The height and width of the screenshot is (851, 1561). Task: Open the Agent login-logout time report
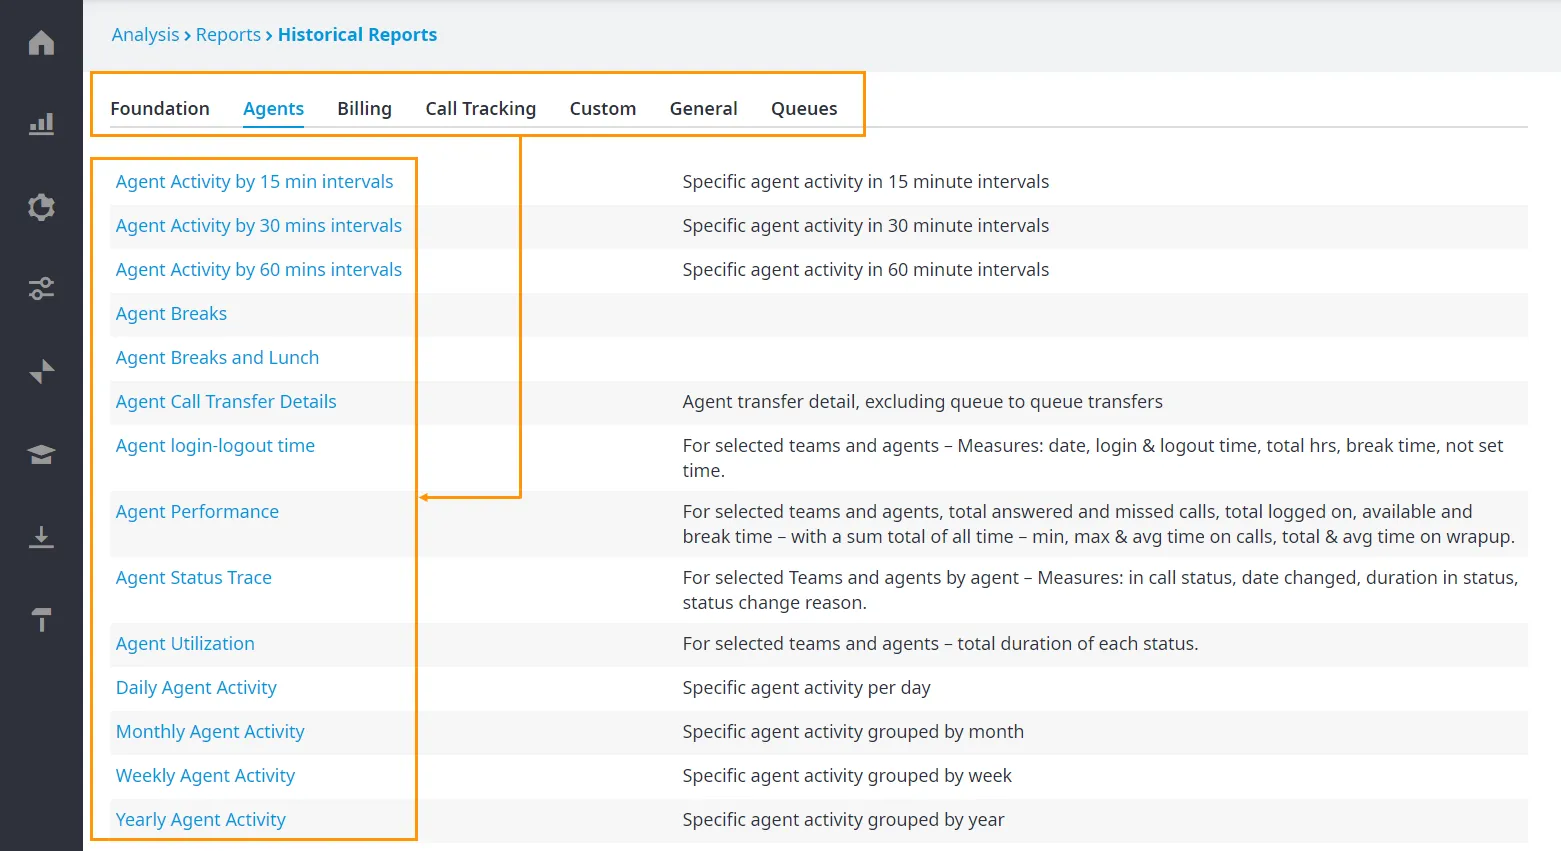[x=215, y=446]
